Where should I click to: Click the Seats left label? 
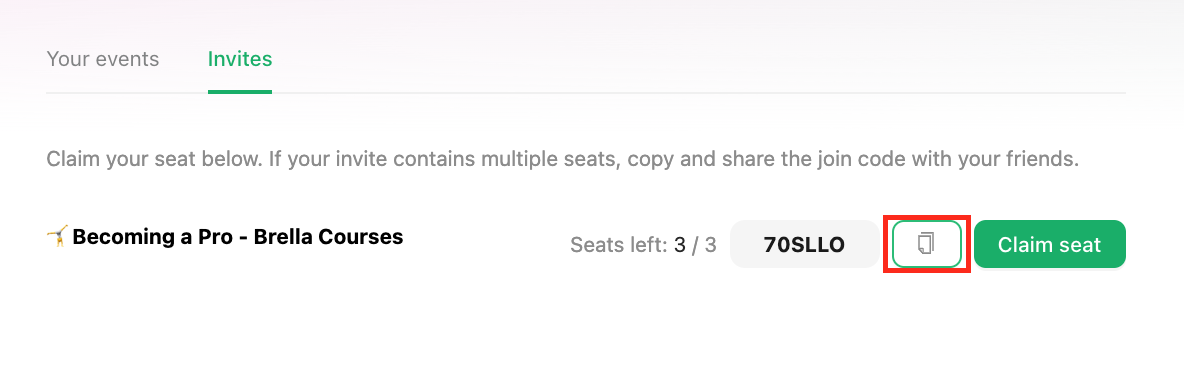pos(619,245)
